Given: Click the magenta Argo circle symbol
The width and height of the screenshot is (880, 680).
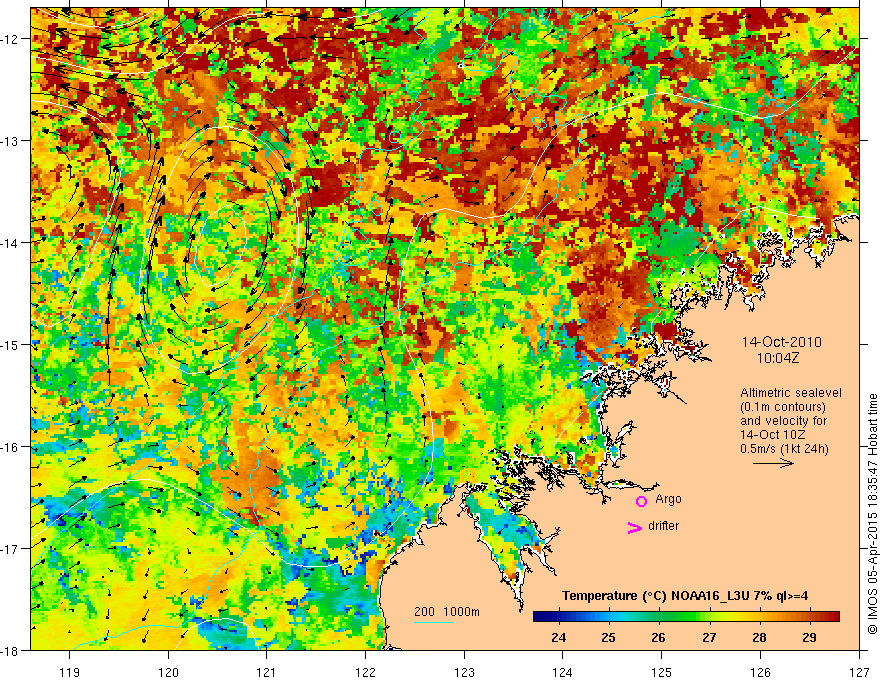Looking at the screenshot, I should (x=641, y=501).
